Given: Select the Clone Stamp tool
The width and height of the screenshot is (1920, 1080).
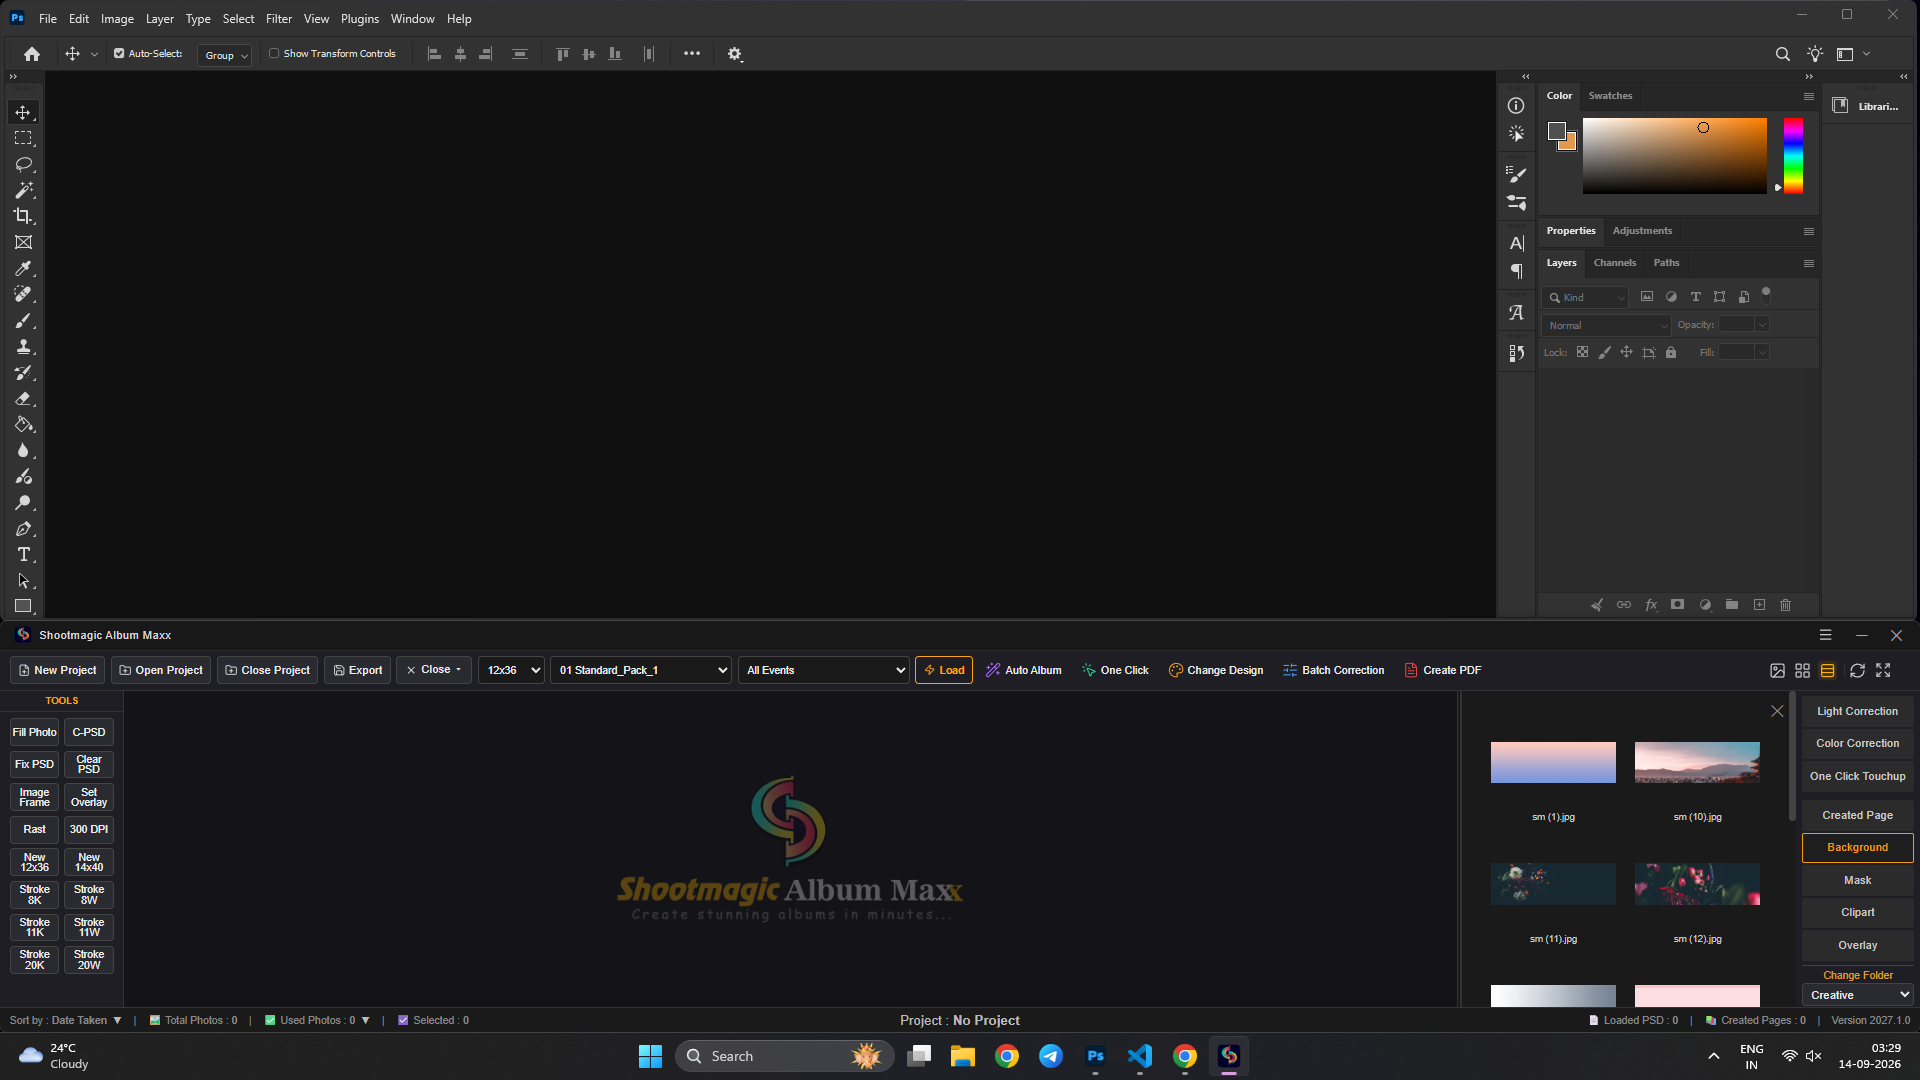Looking at the screenshot, I should [x=23, y=346].
